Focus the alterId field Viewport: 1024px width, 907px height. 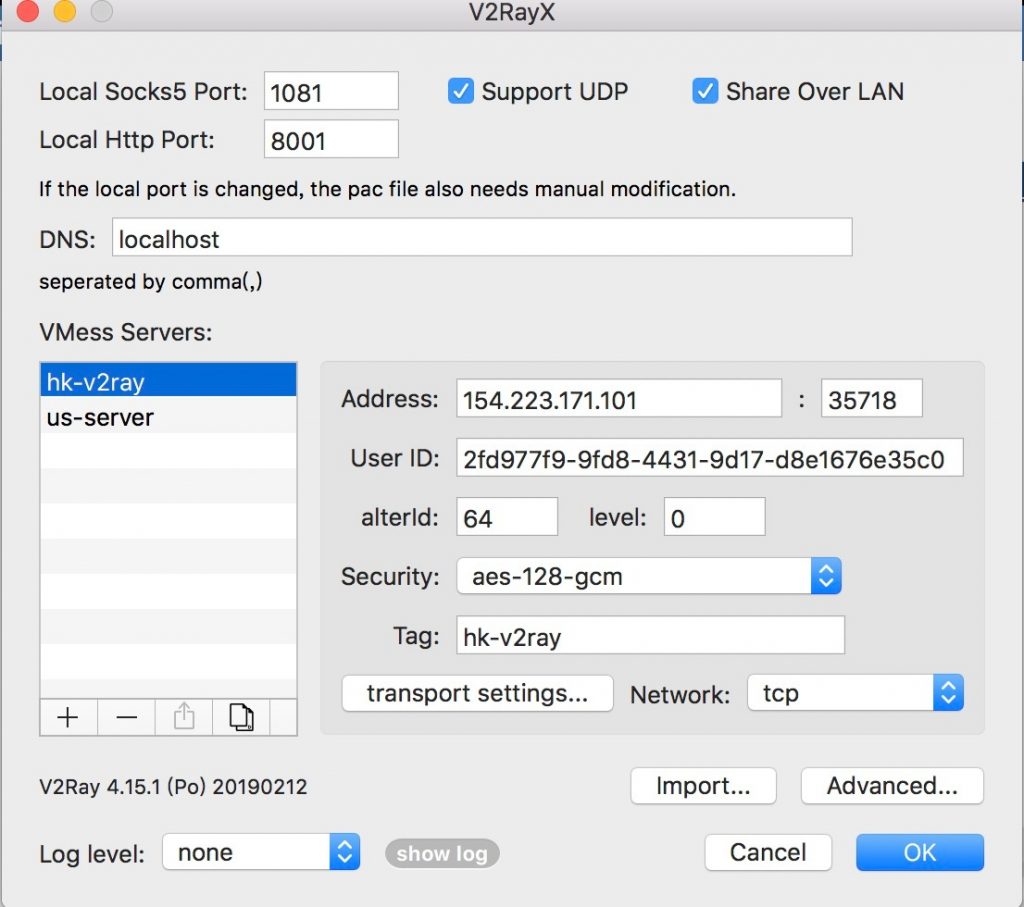pyautogui.click(x=507, y=517)
